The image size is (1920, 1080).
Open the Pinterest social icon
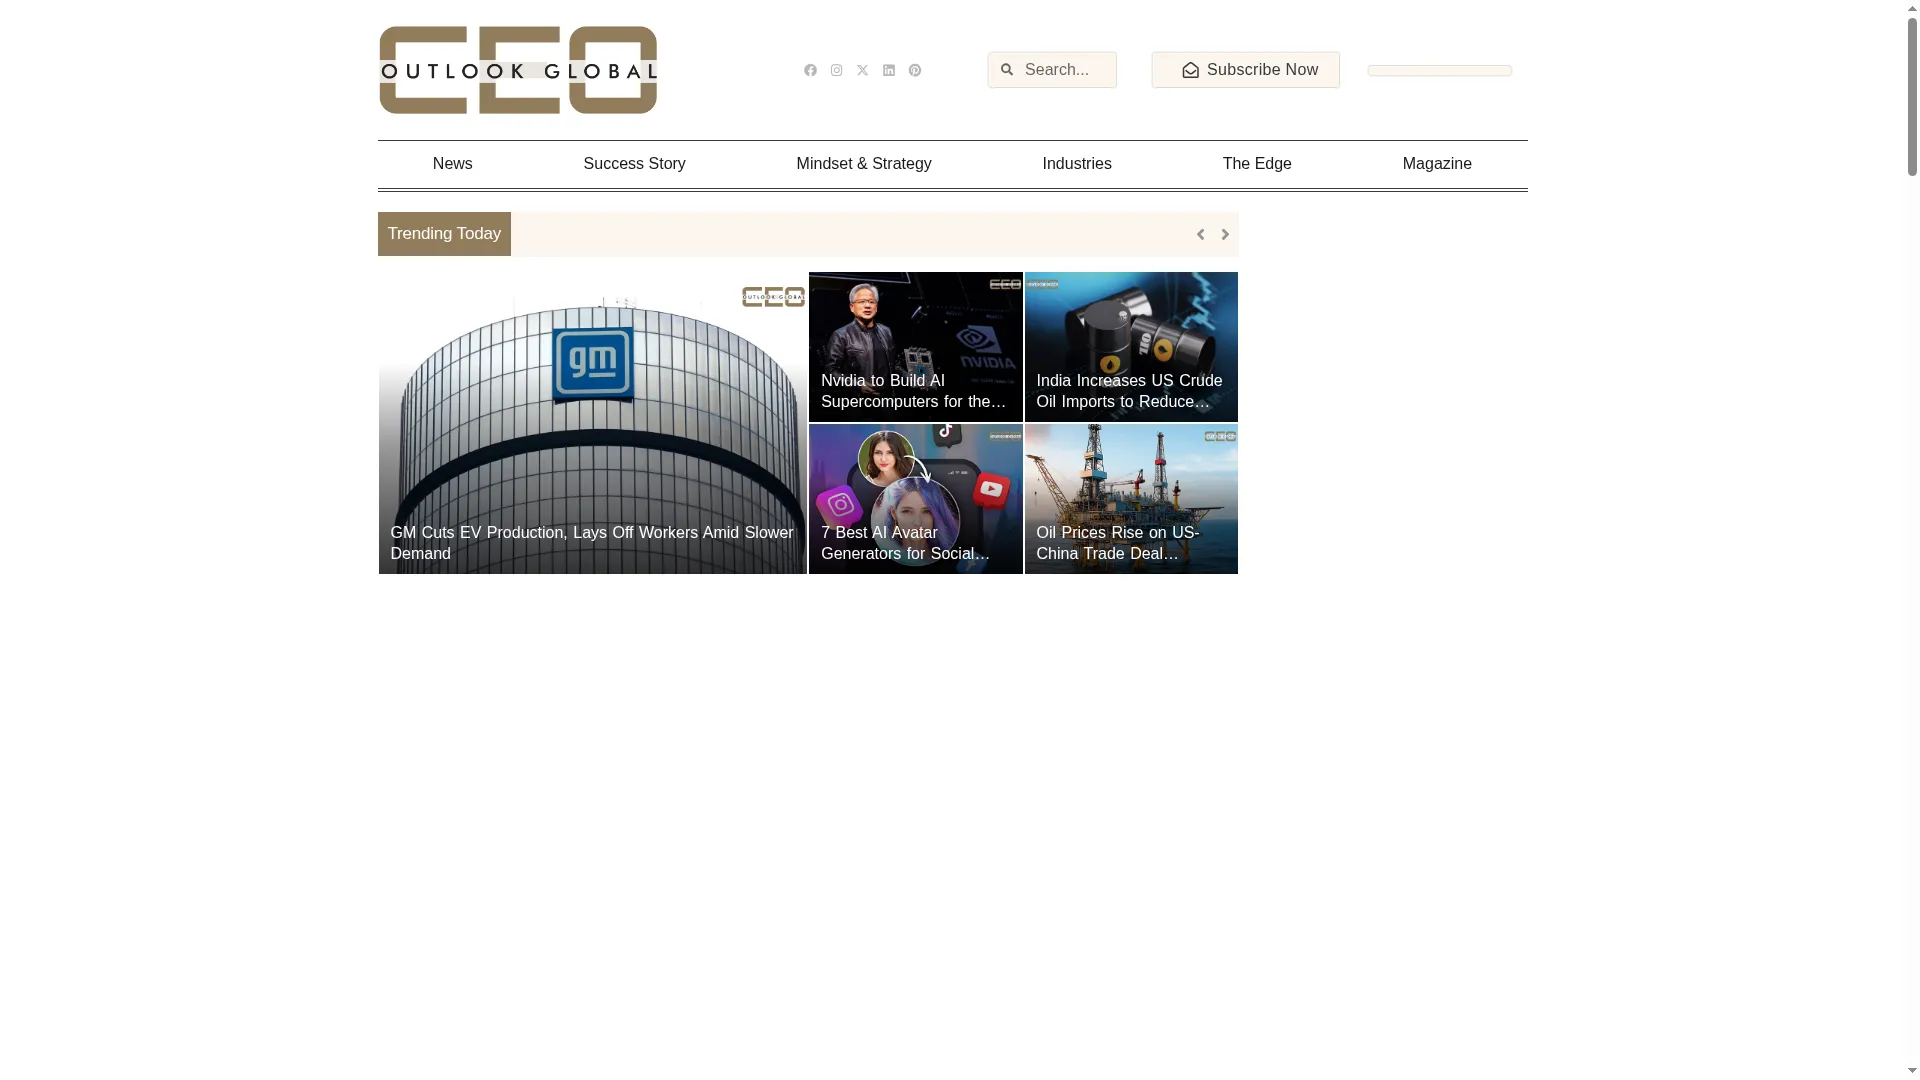[x=914, y=70]
